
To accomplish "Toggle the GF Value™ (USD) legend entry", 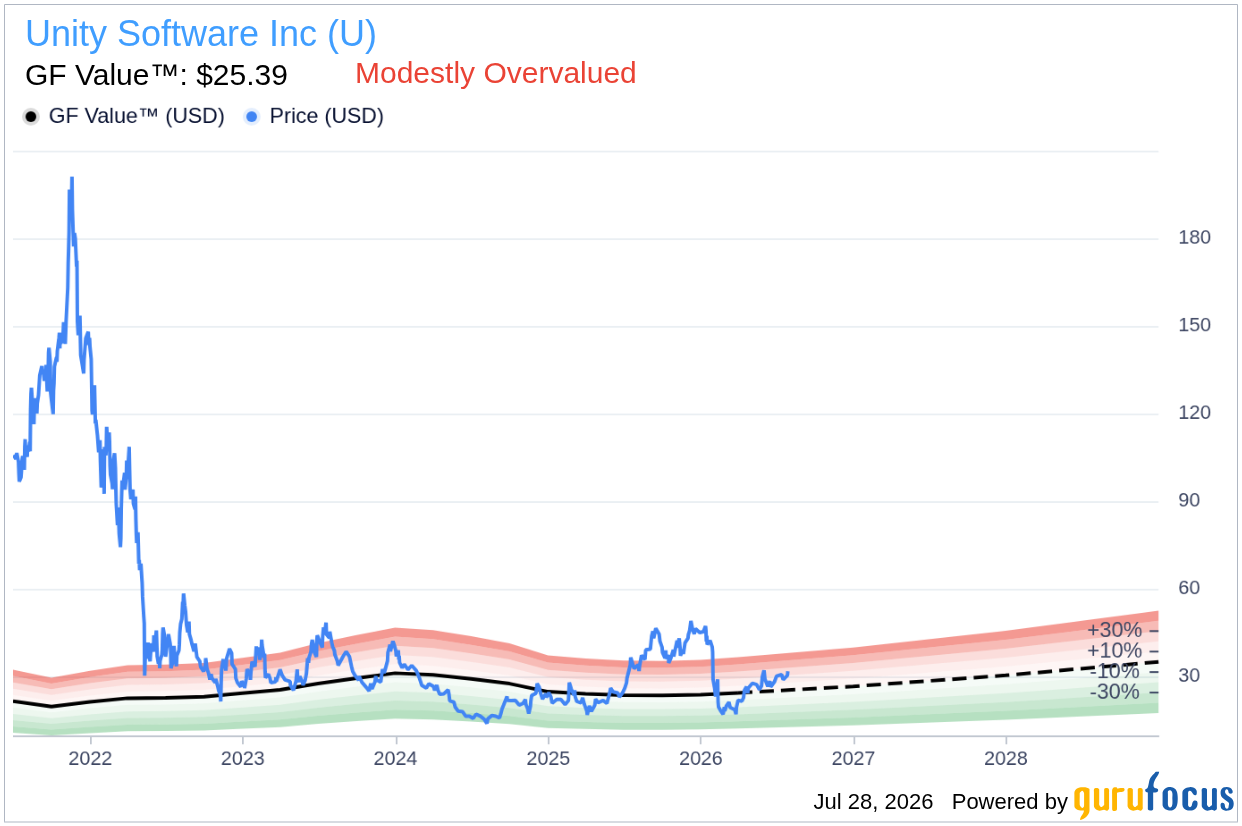I will pyautogui.click(x=124, y=116).
